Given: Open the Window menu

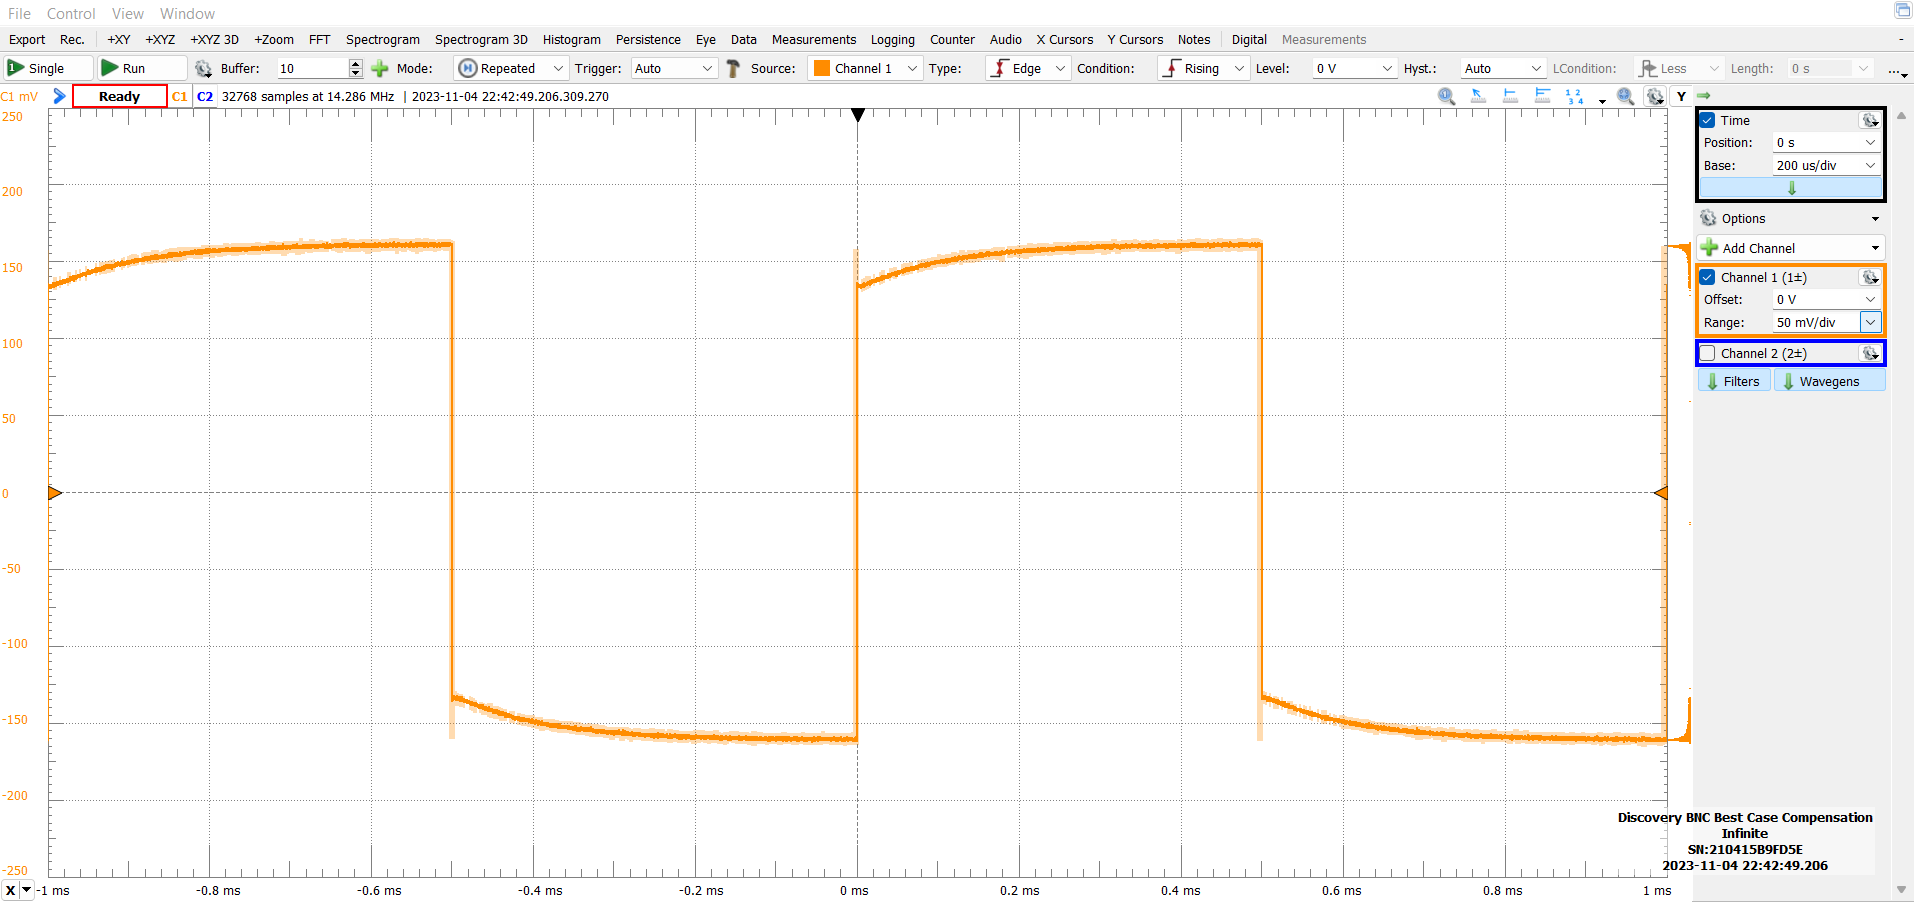Looking at the screenshot, I should [x=187, y=13].
